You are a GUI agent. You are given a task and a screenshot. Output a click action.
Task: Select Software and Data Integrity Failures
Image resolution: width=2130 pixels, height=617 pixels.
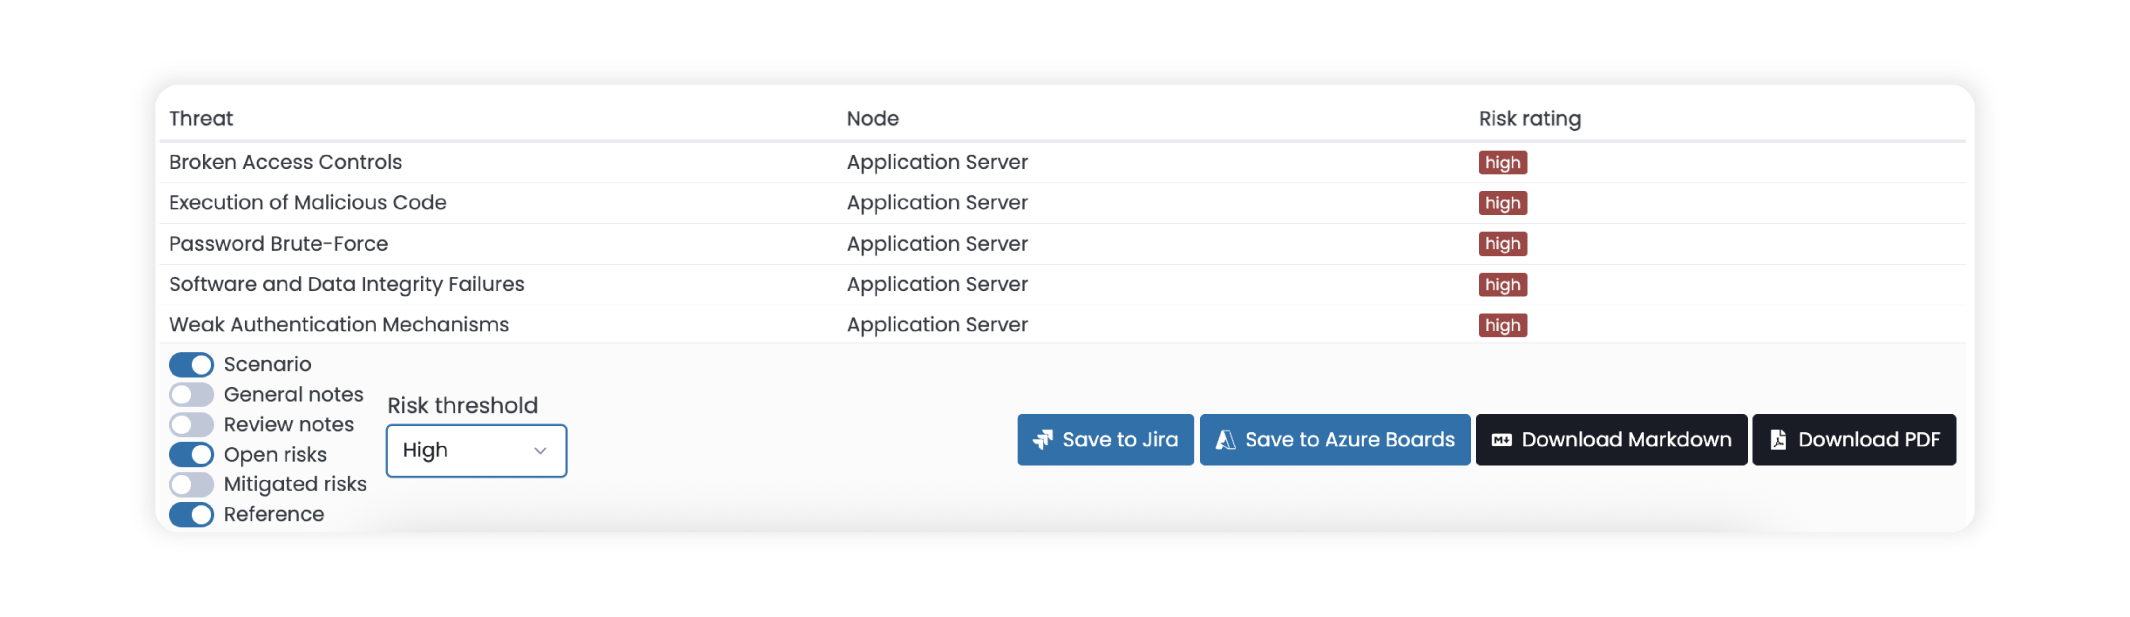pos(346,284)
